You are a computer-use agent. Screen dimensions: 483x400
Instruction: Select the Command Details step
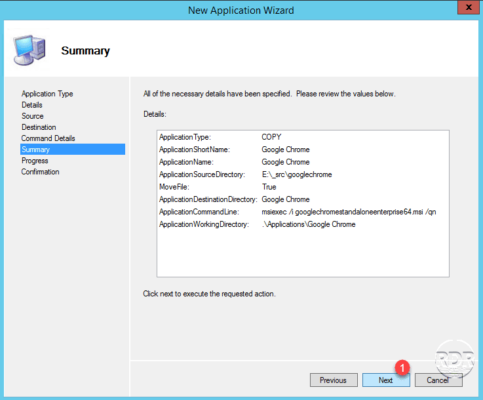click(48, 138)
